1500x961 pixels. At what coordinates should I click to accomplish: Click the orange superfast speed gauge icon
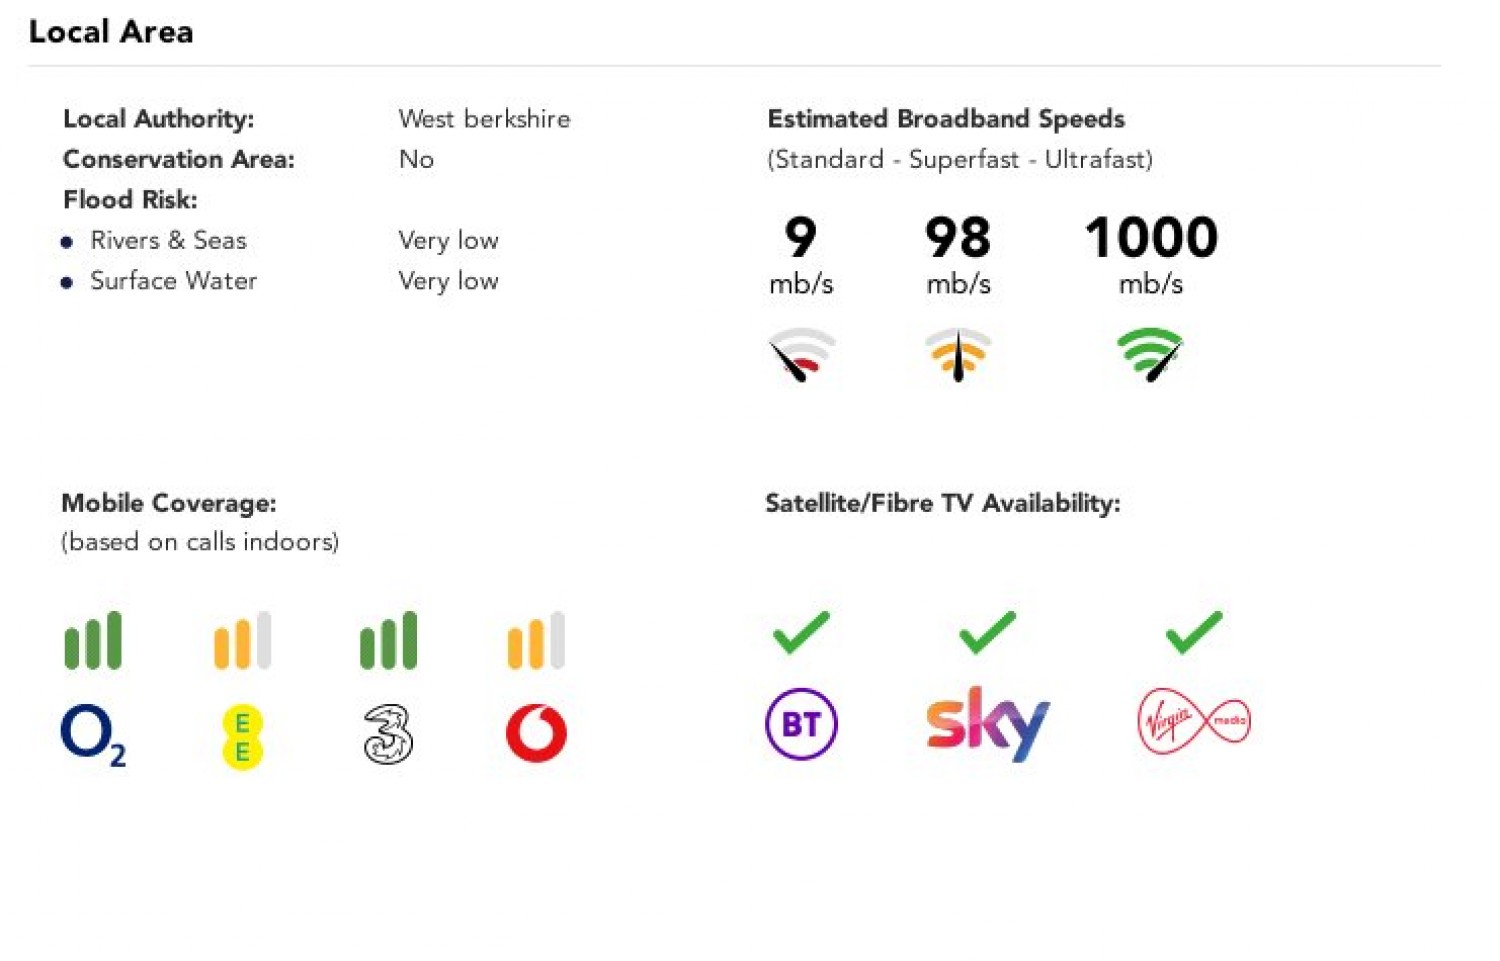tap(958, 355)
